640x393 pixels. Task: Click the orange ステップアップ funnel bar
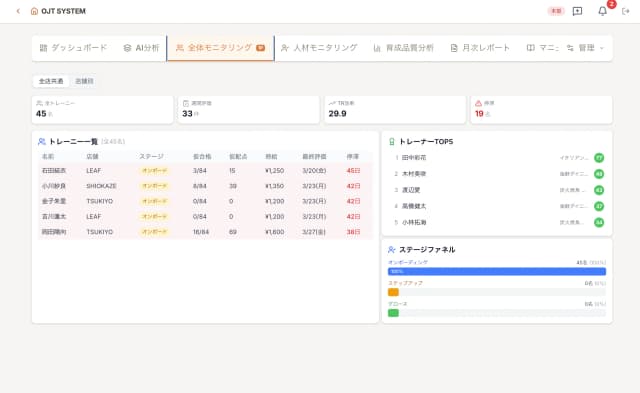click(393, 292)
